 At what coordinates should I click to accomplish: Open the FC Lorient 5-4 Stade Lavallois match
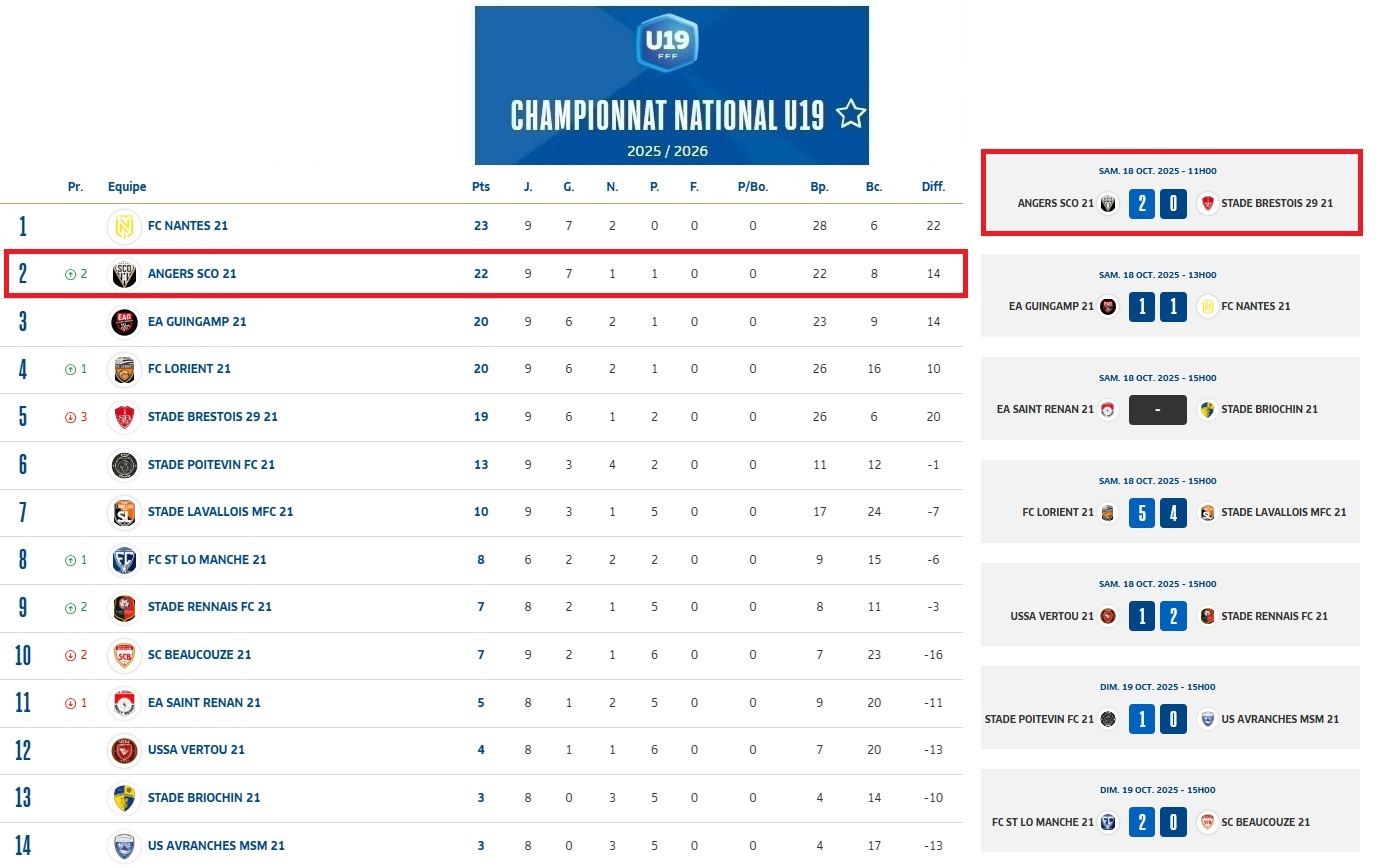tap(1171, 502)
